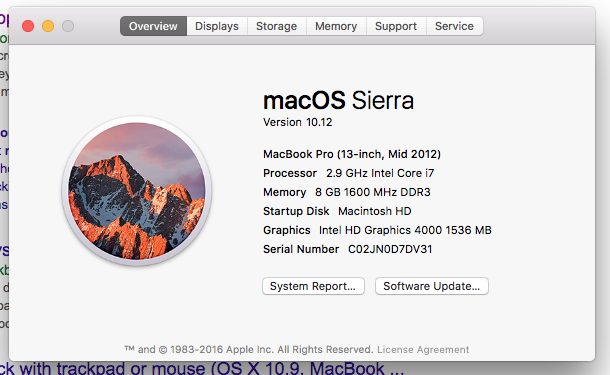Screen dimensions: 610x375
Task: Close the About This Mac window
Action: (28, 26)
